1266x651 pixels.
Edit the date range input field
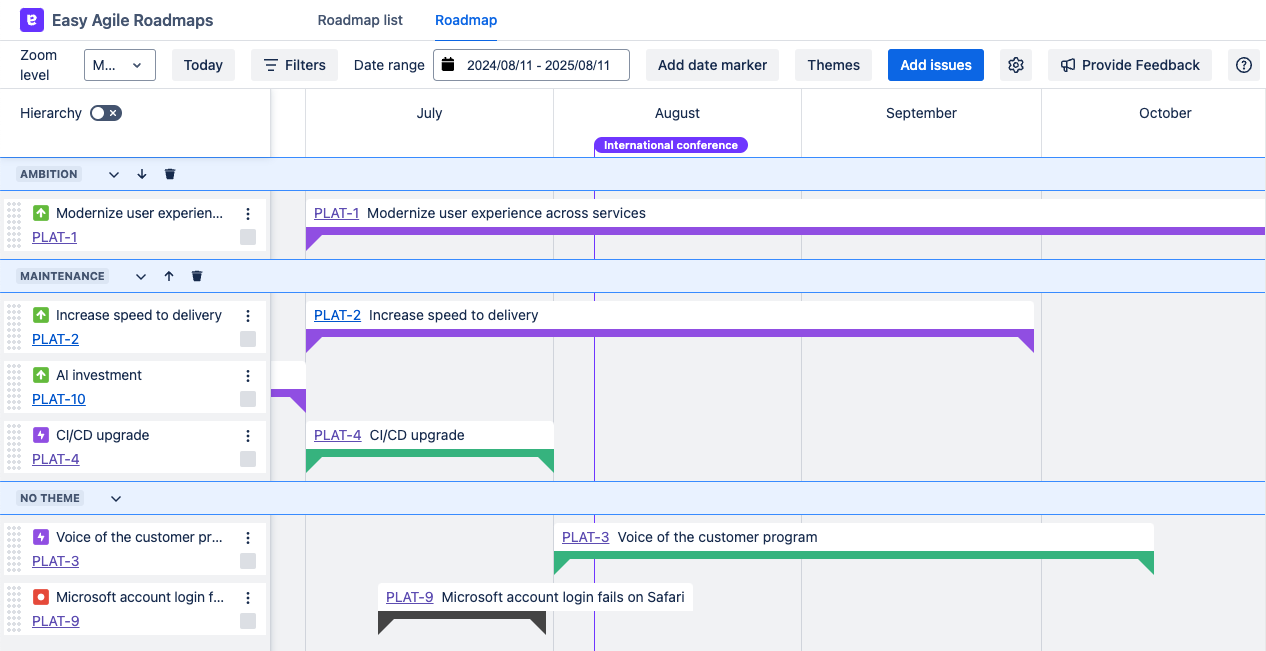point(531,65)
